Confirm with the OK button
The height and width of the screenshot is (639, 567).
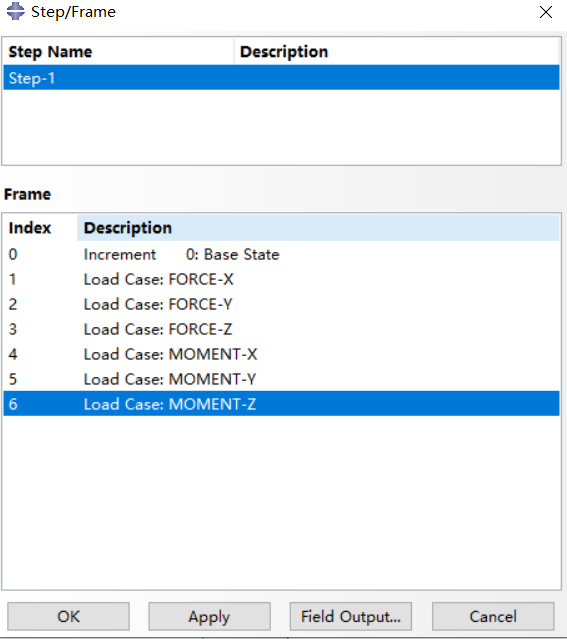click(68, 616)
